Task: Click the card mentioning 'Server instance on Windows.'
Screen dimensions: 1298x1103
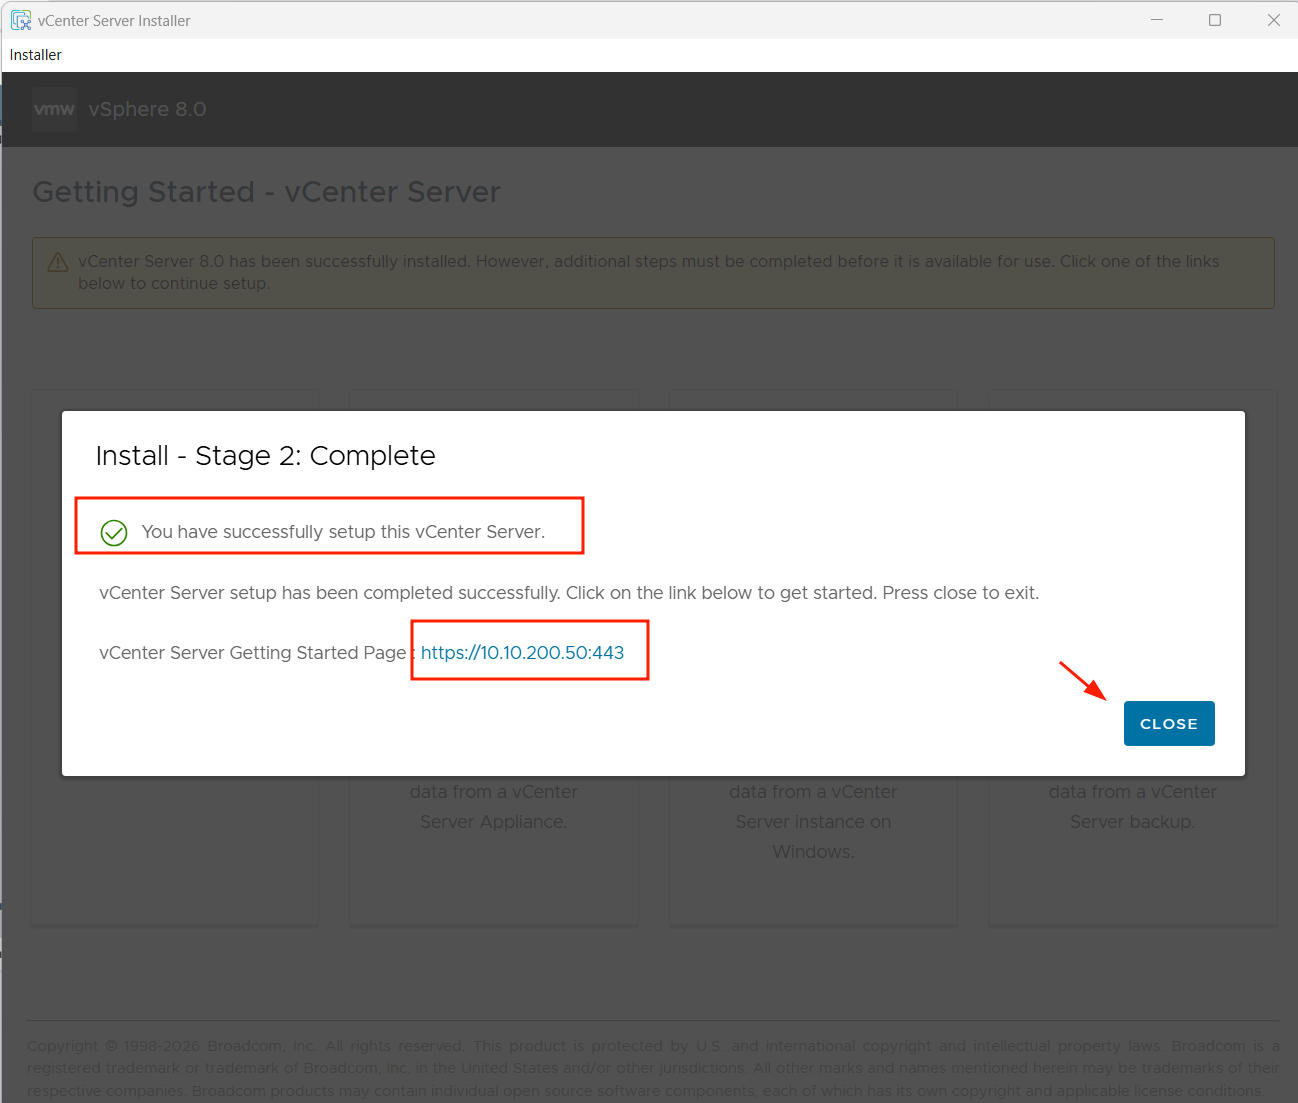Action: tap(813, 851)
